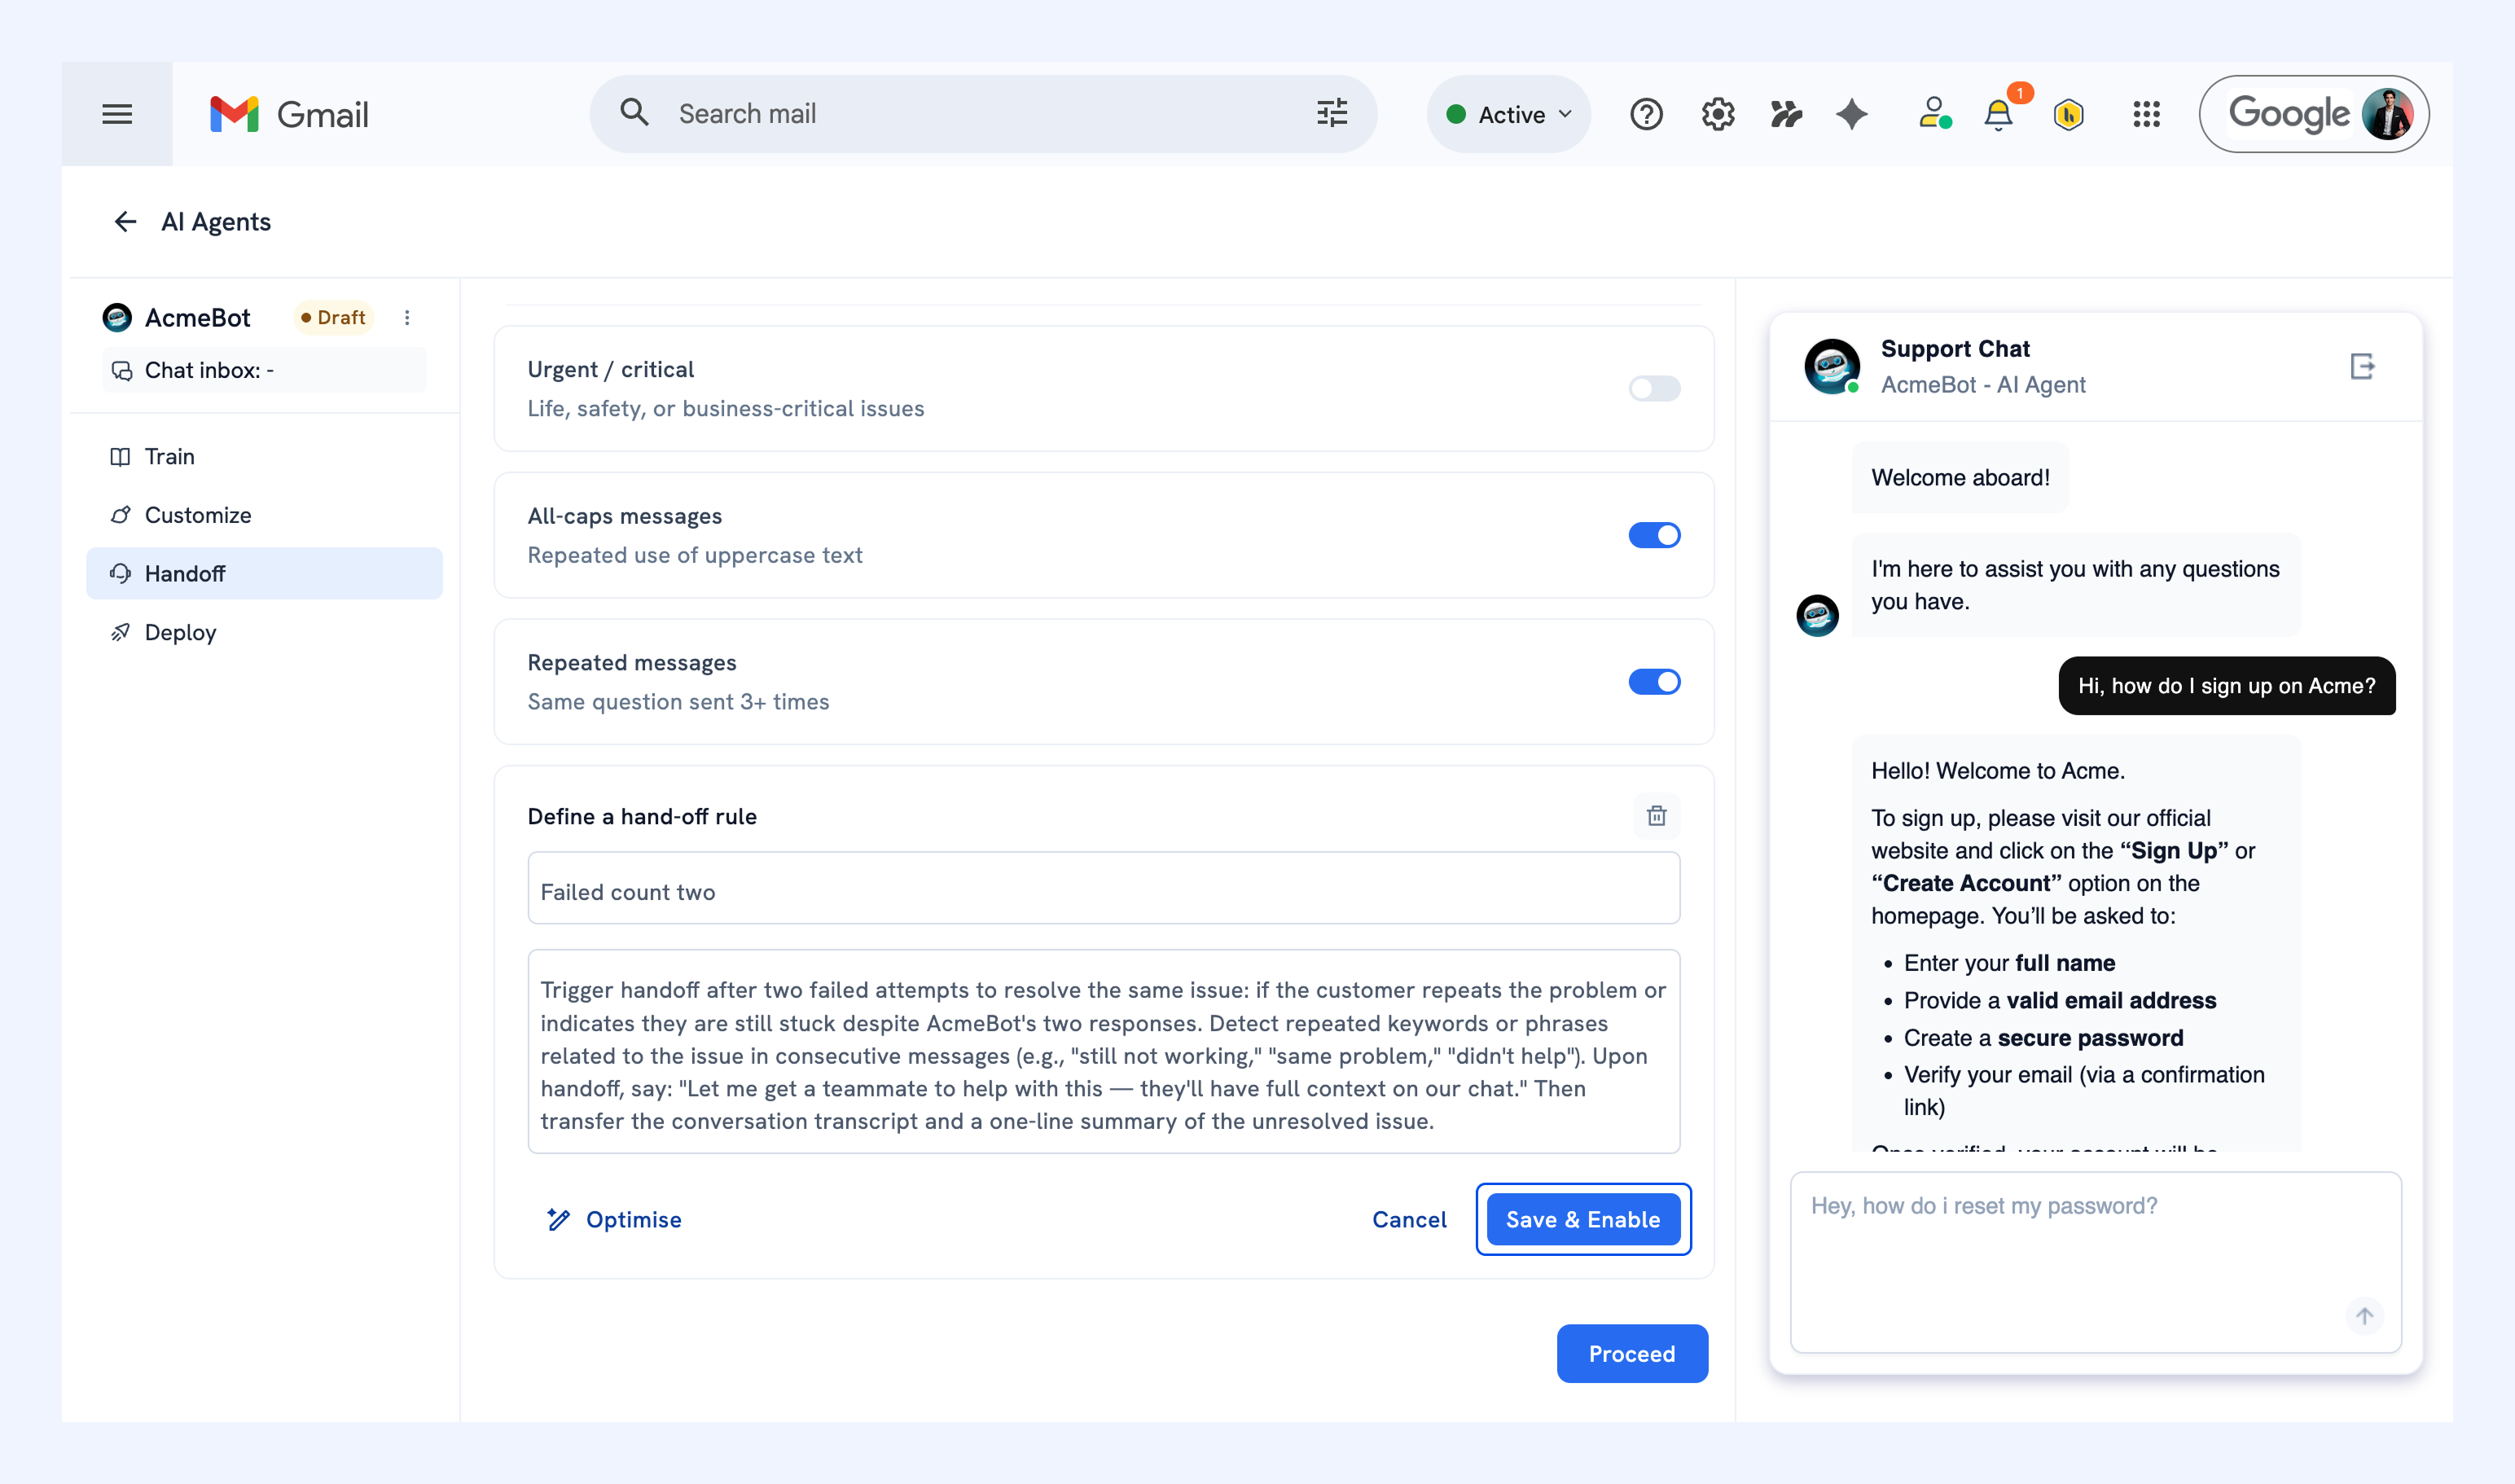The width and height of the screenshot is (2515, 1484).
Task: Click the Optimise magic pencil icon
Action: [558, 1219]
